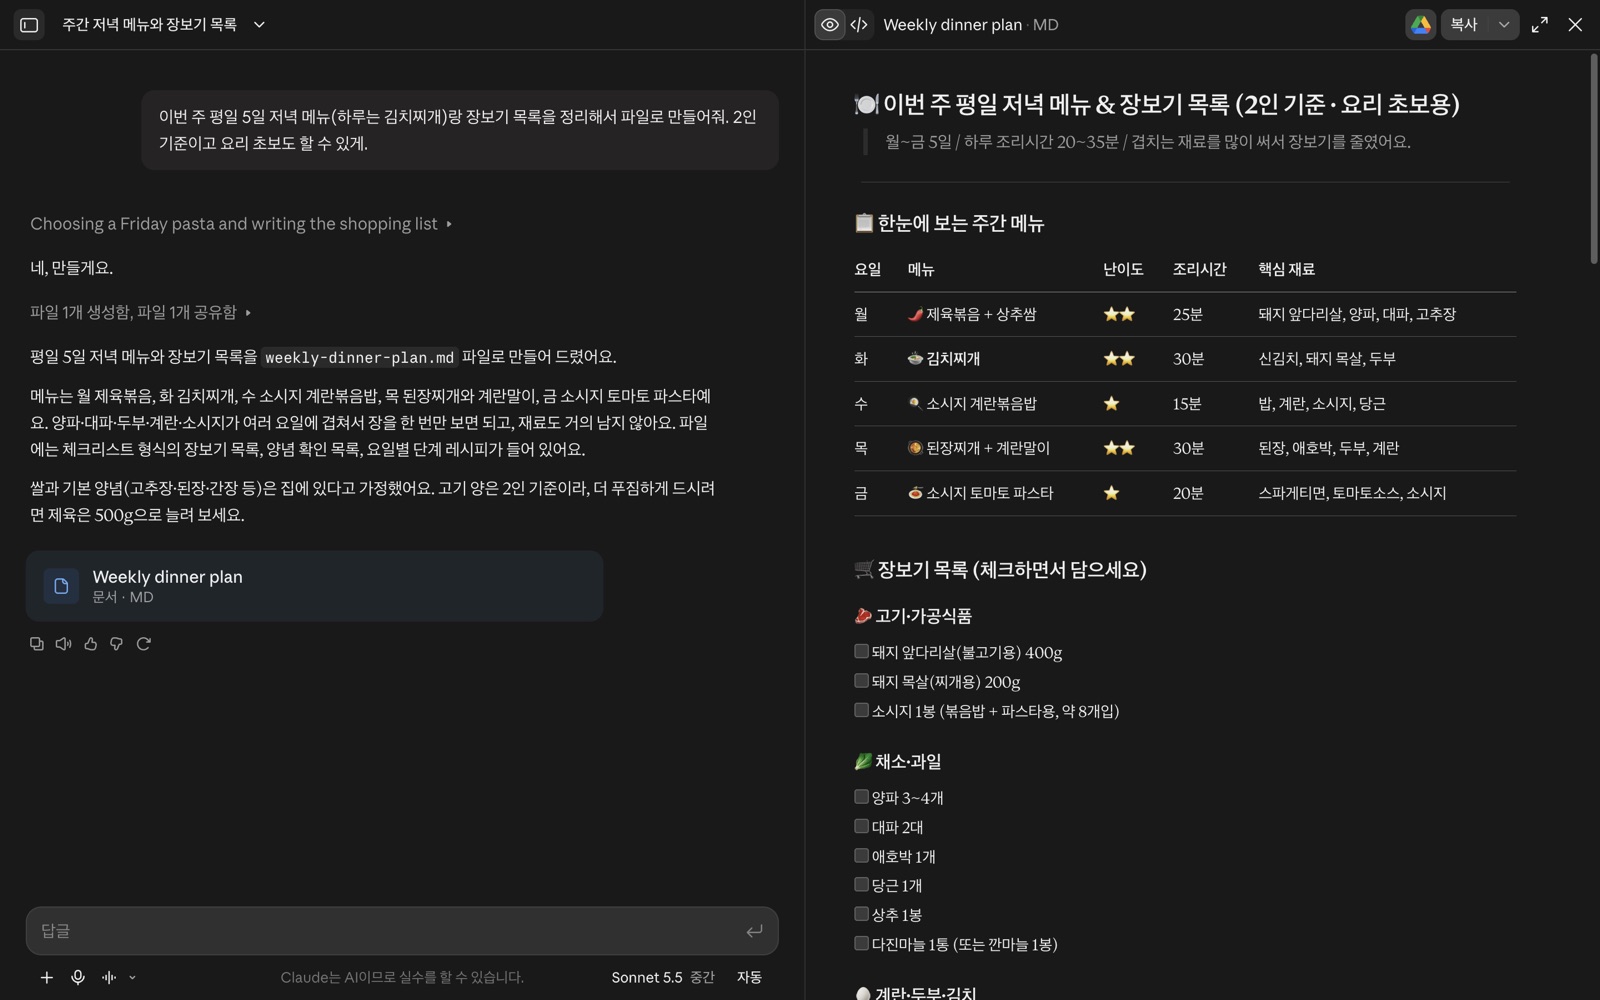Click the microphone dictation icon
Screen dimensions: 1600x1000
[78, 977]
